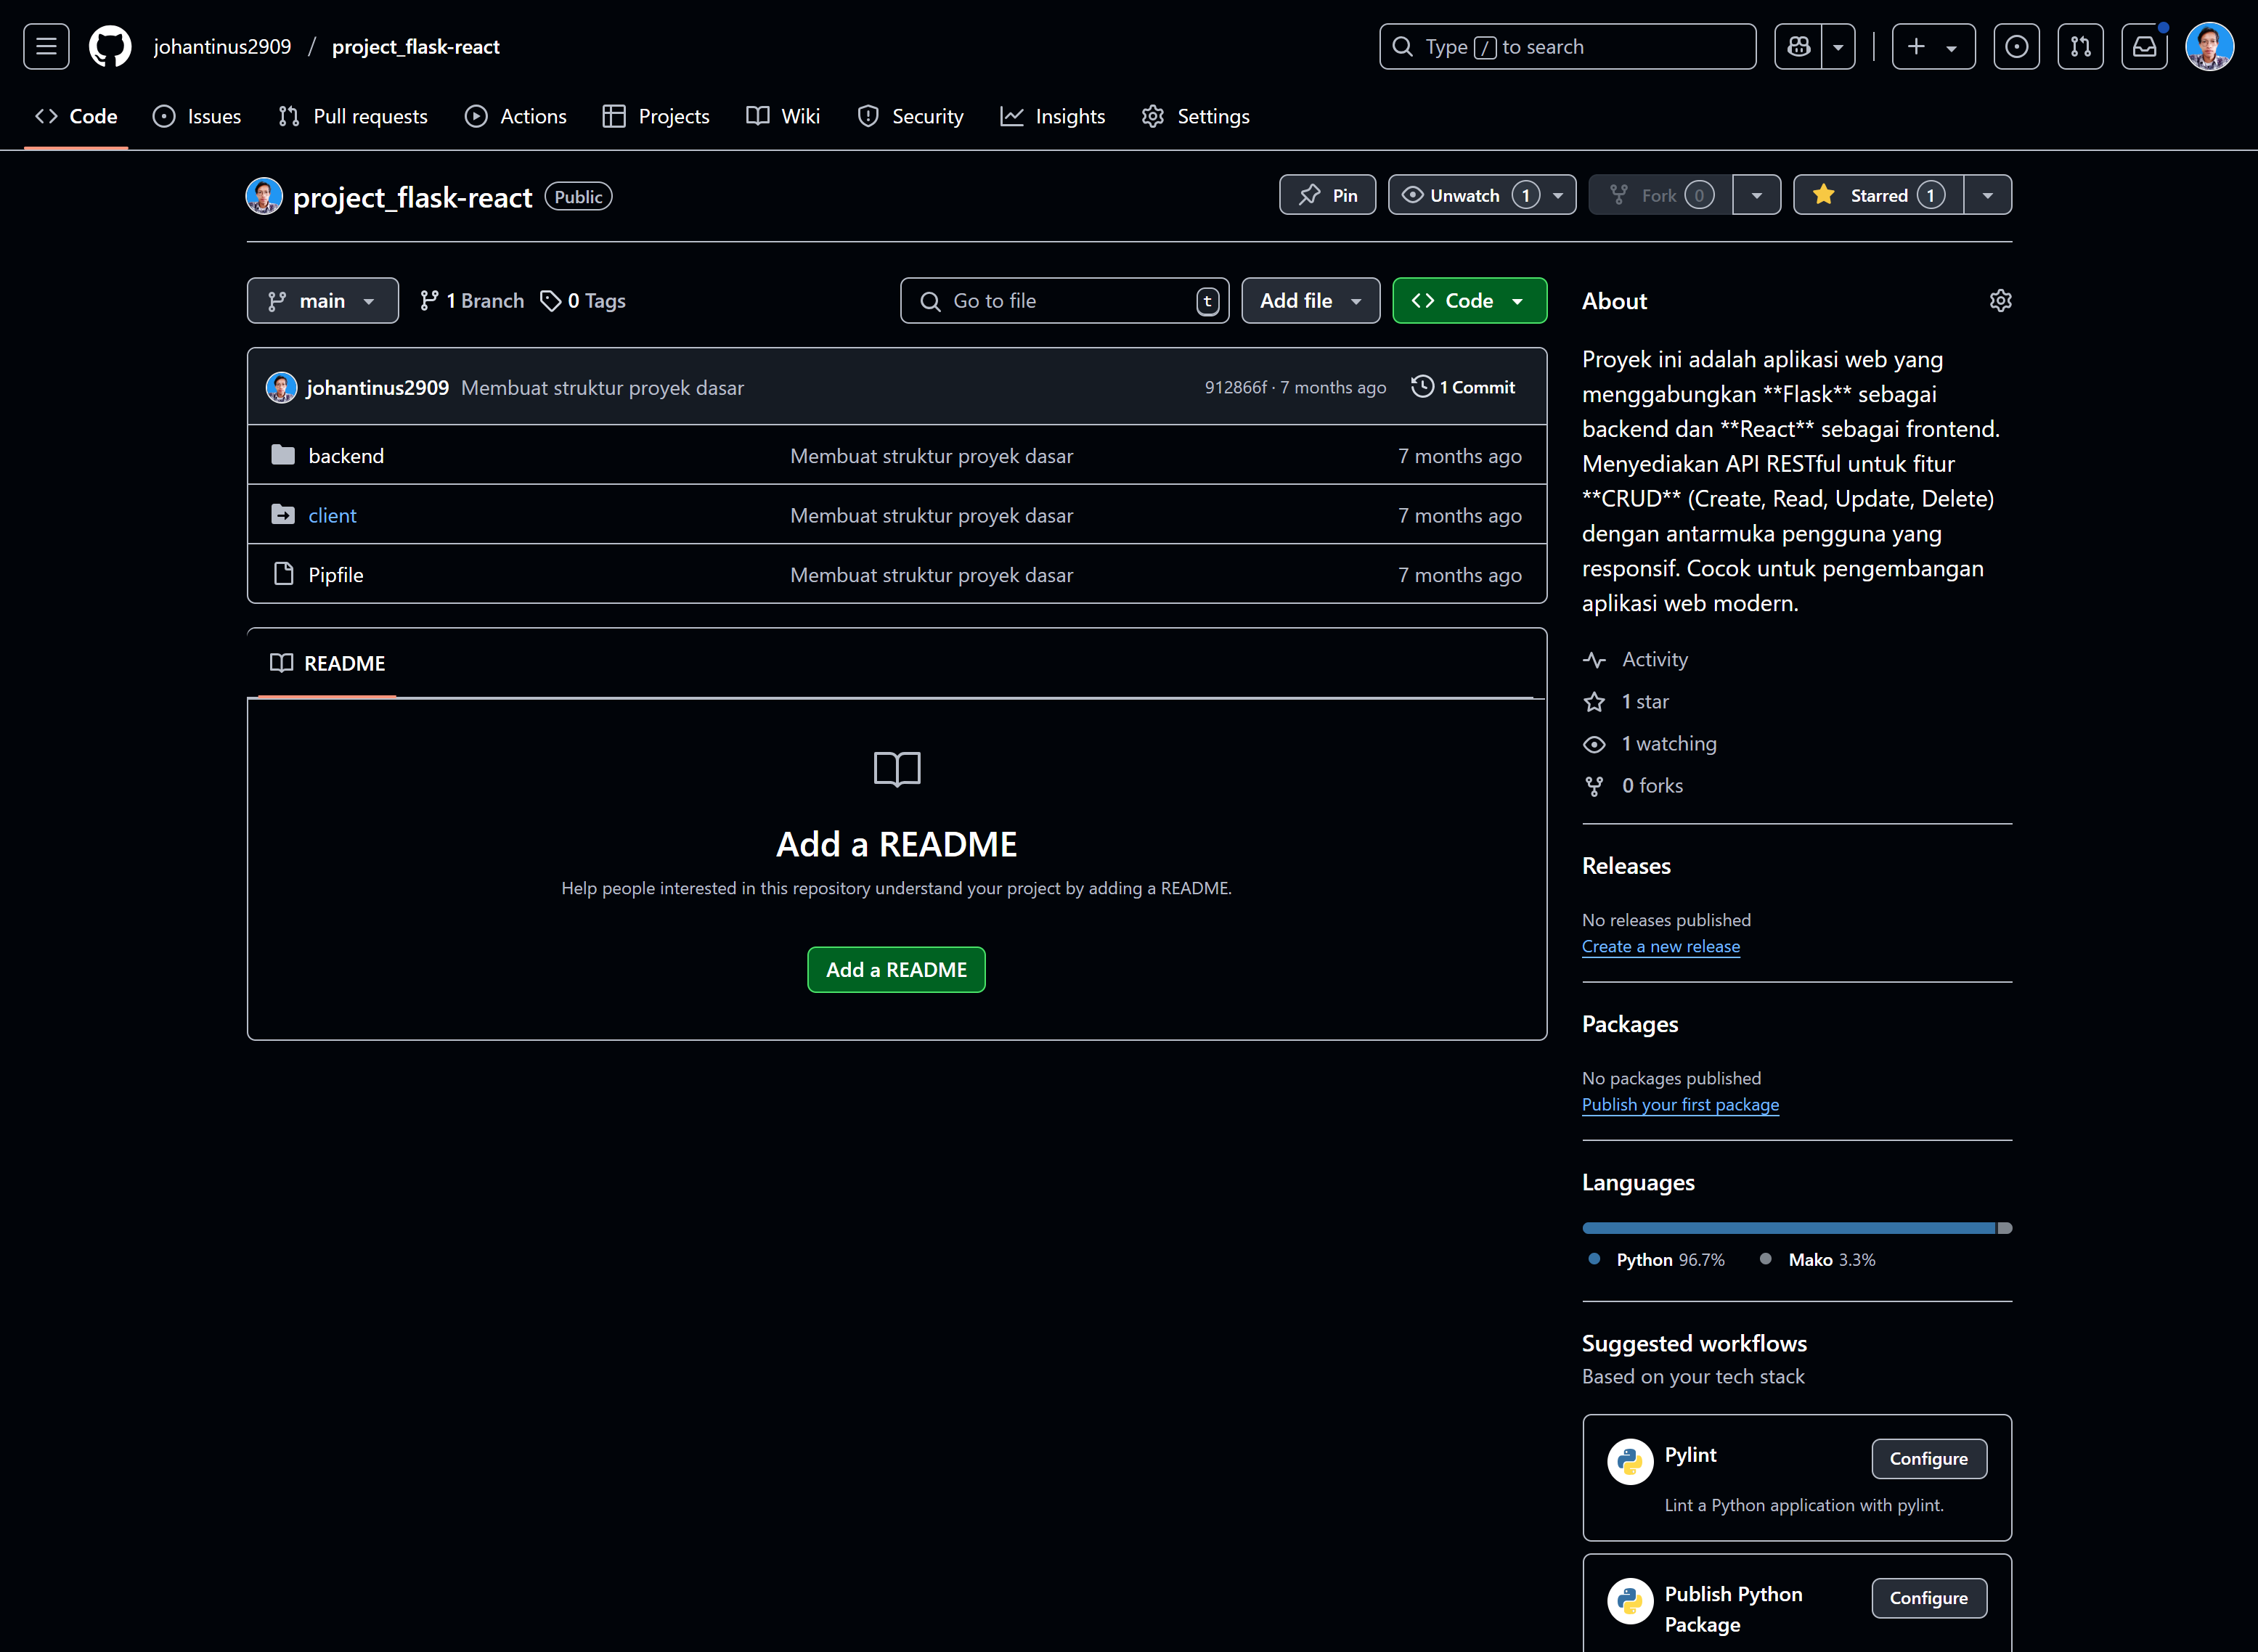Open the Security tab
This screenshot has width=2258, height=1652.
(x=911, y=116)
